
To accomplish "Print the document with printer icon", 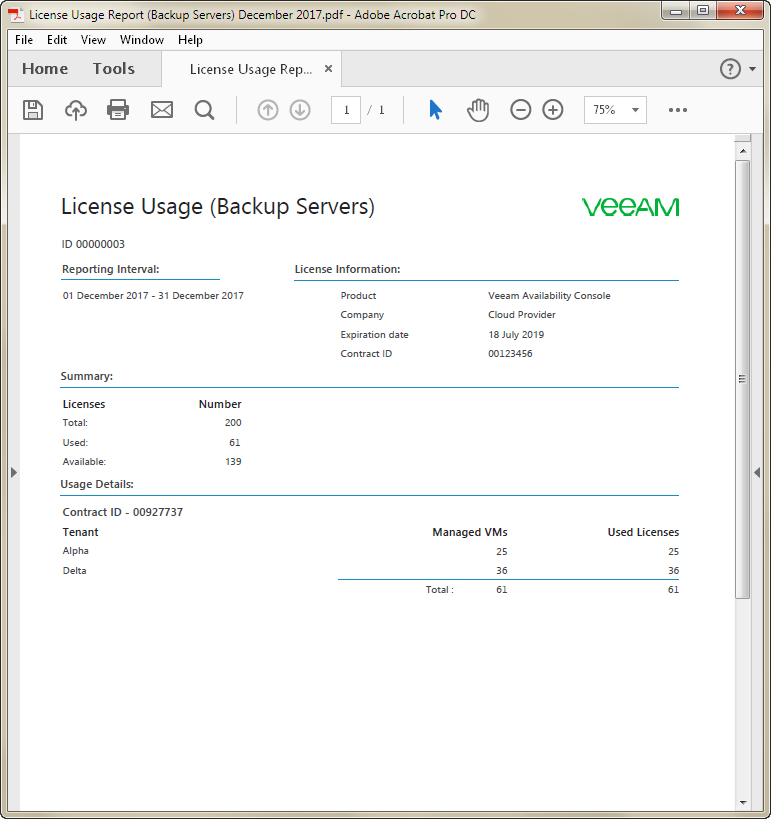I will (118, 110).
